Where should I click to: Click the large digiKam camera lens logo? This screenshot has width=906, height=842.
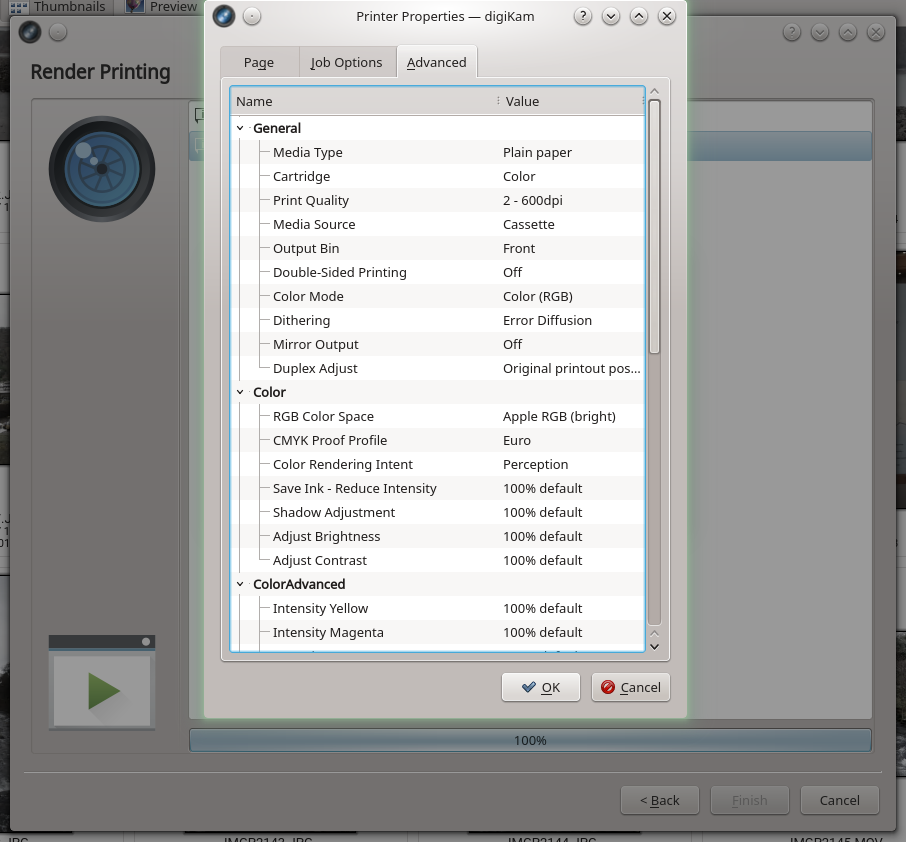[x=102, y=168]
